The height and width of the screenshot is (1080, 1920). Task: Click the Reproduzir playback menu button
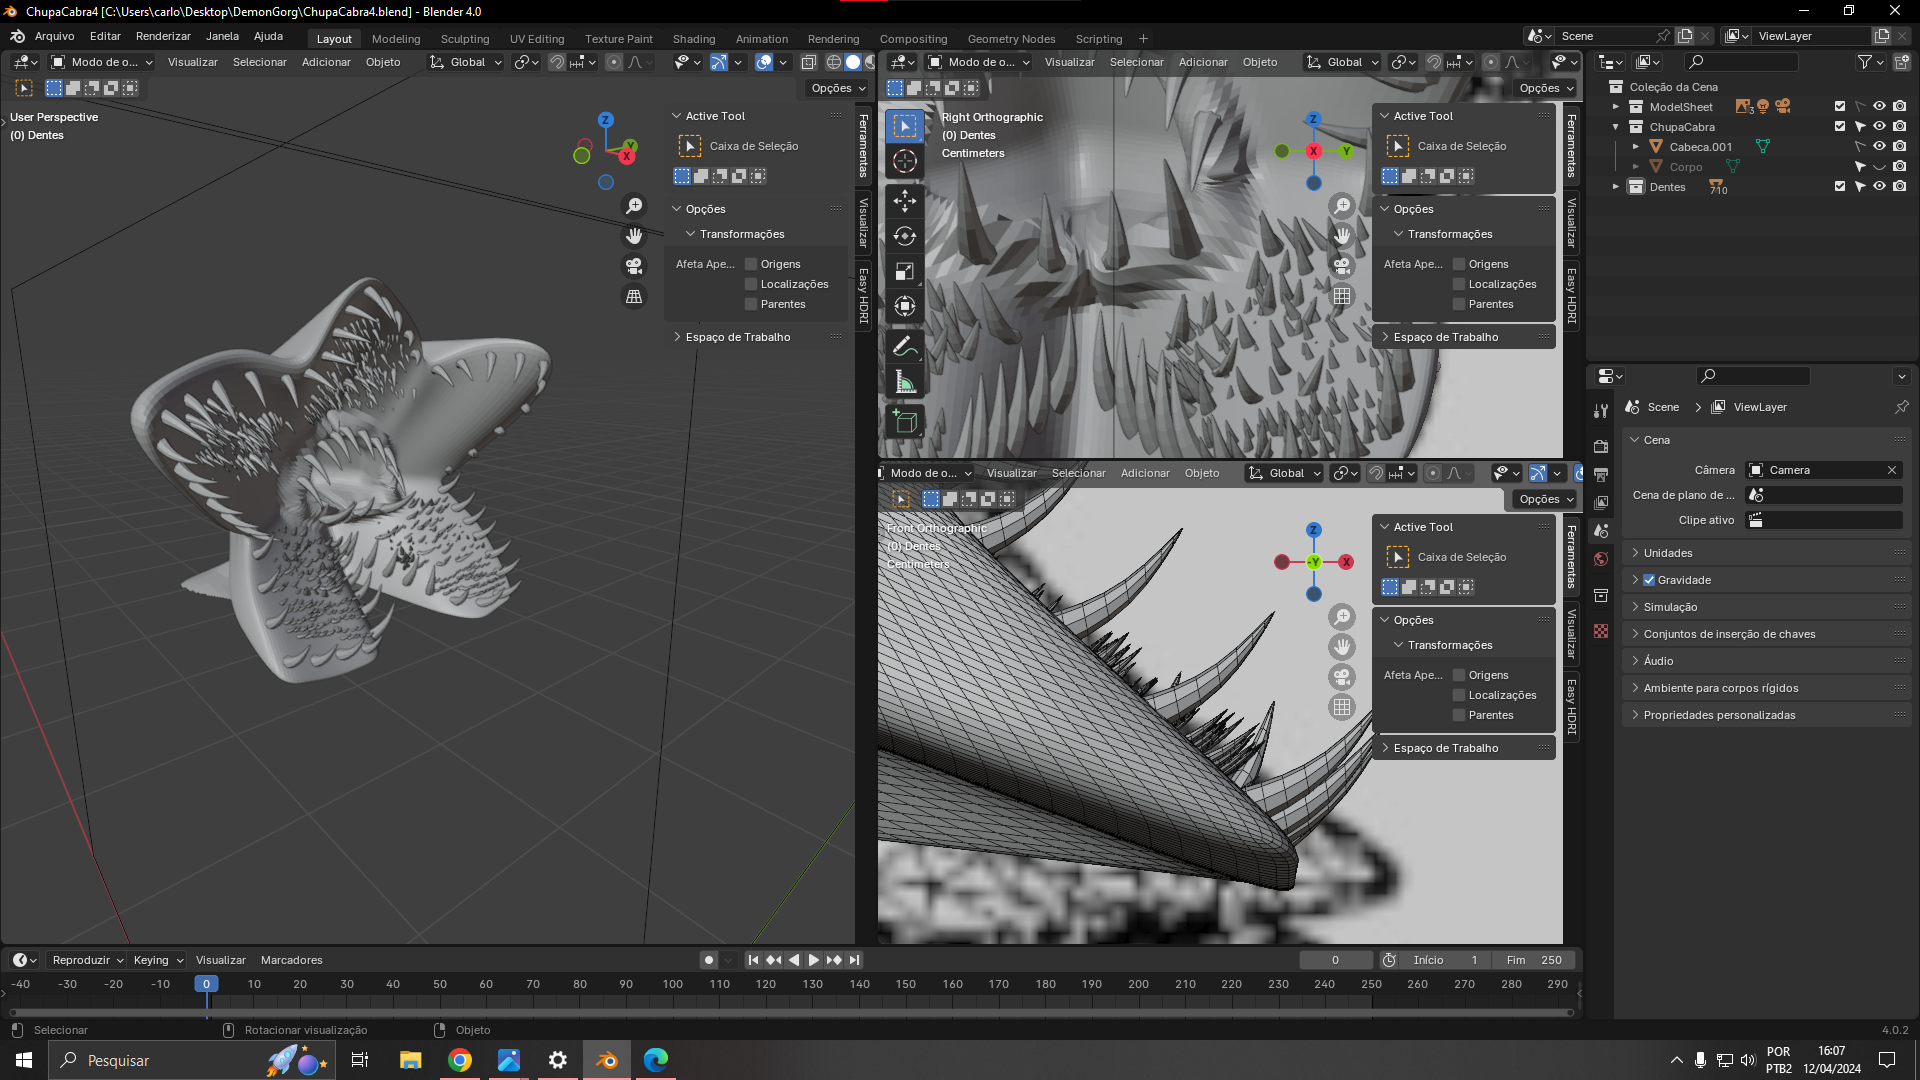point(87,960)
